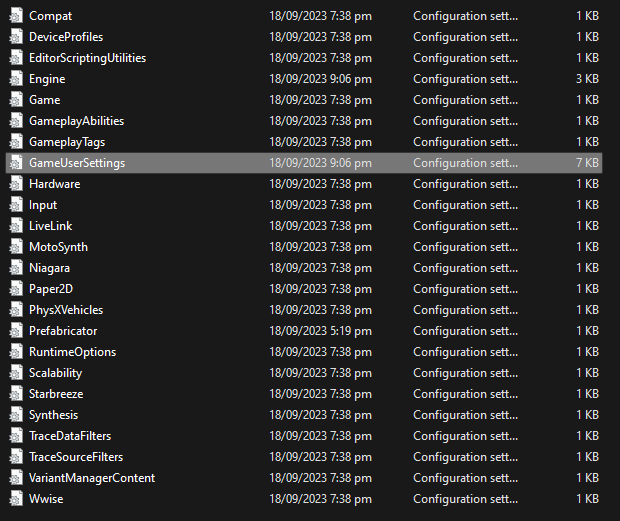Click the TraceDataFilters file name
Viewport: 620px width, 521px height.
pyautogui.click(x=70, y=436)
